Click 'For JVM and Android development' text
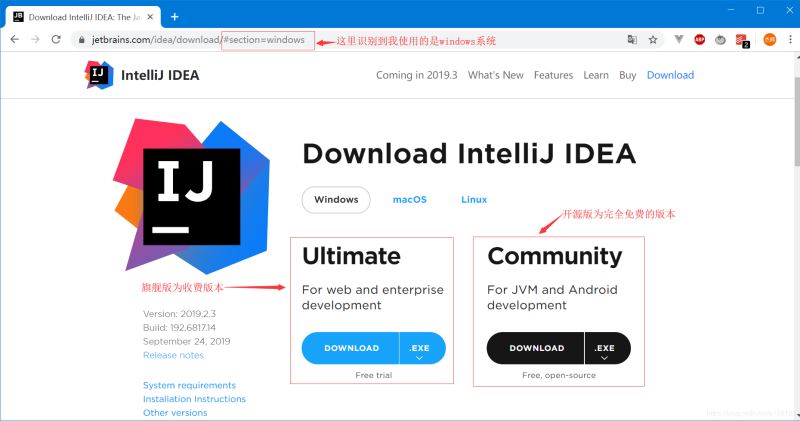This screenshot has width=800, height=421. (553, 298)
